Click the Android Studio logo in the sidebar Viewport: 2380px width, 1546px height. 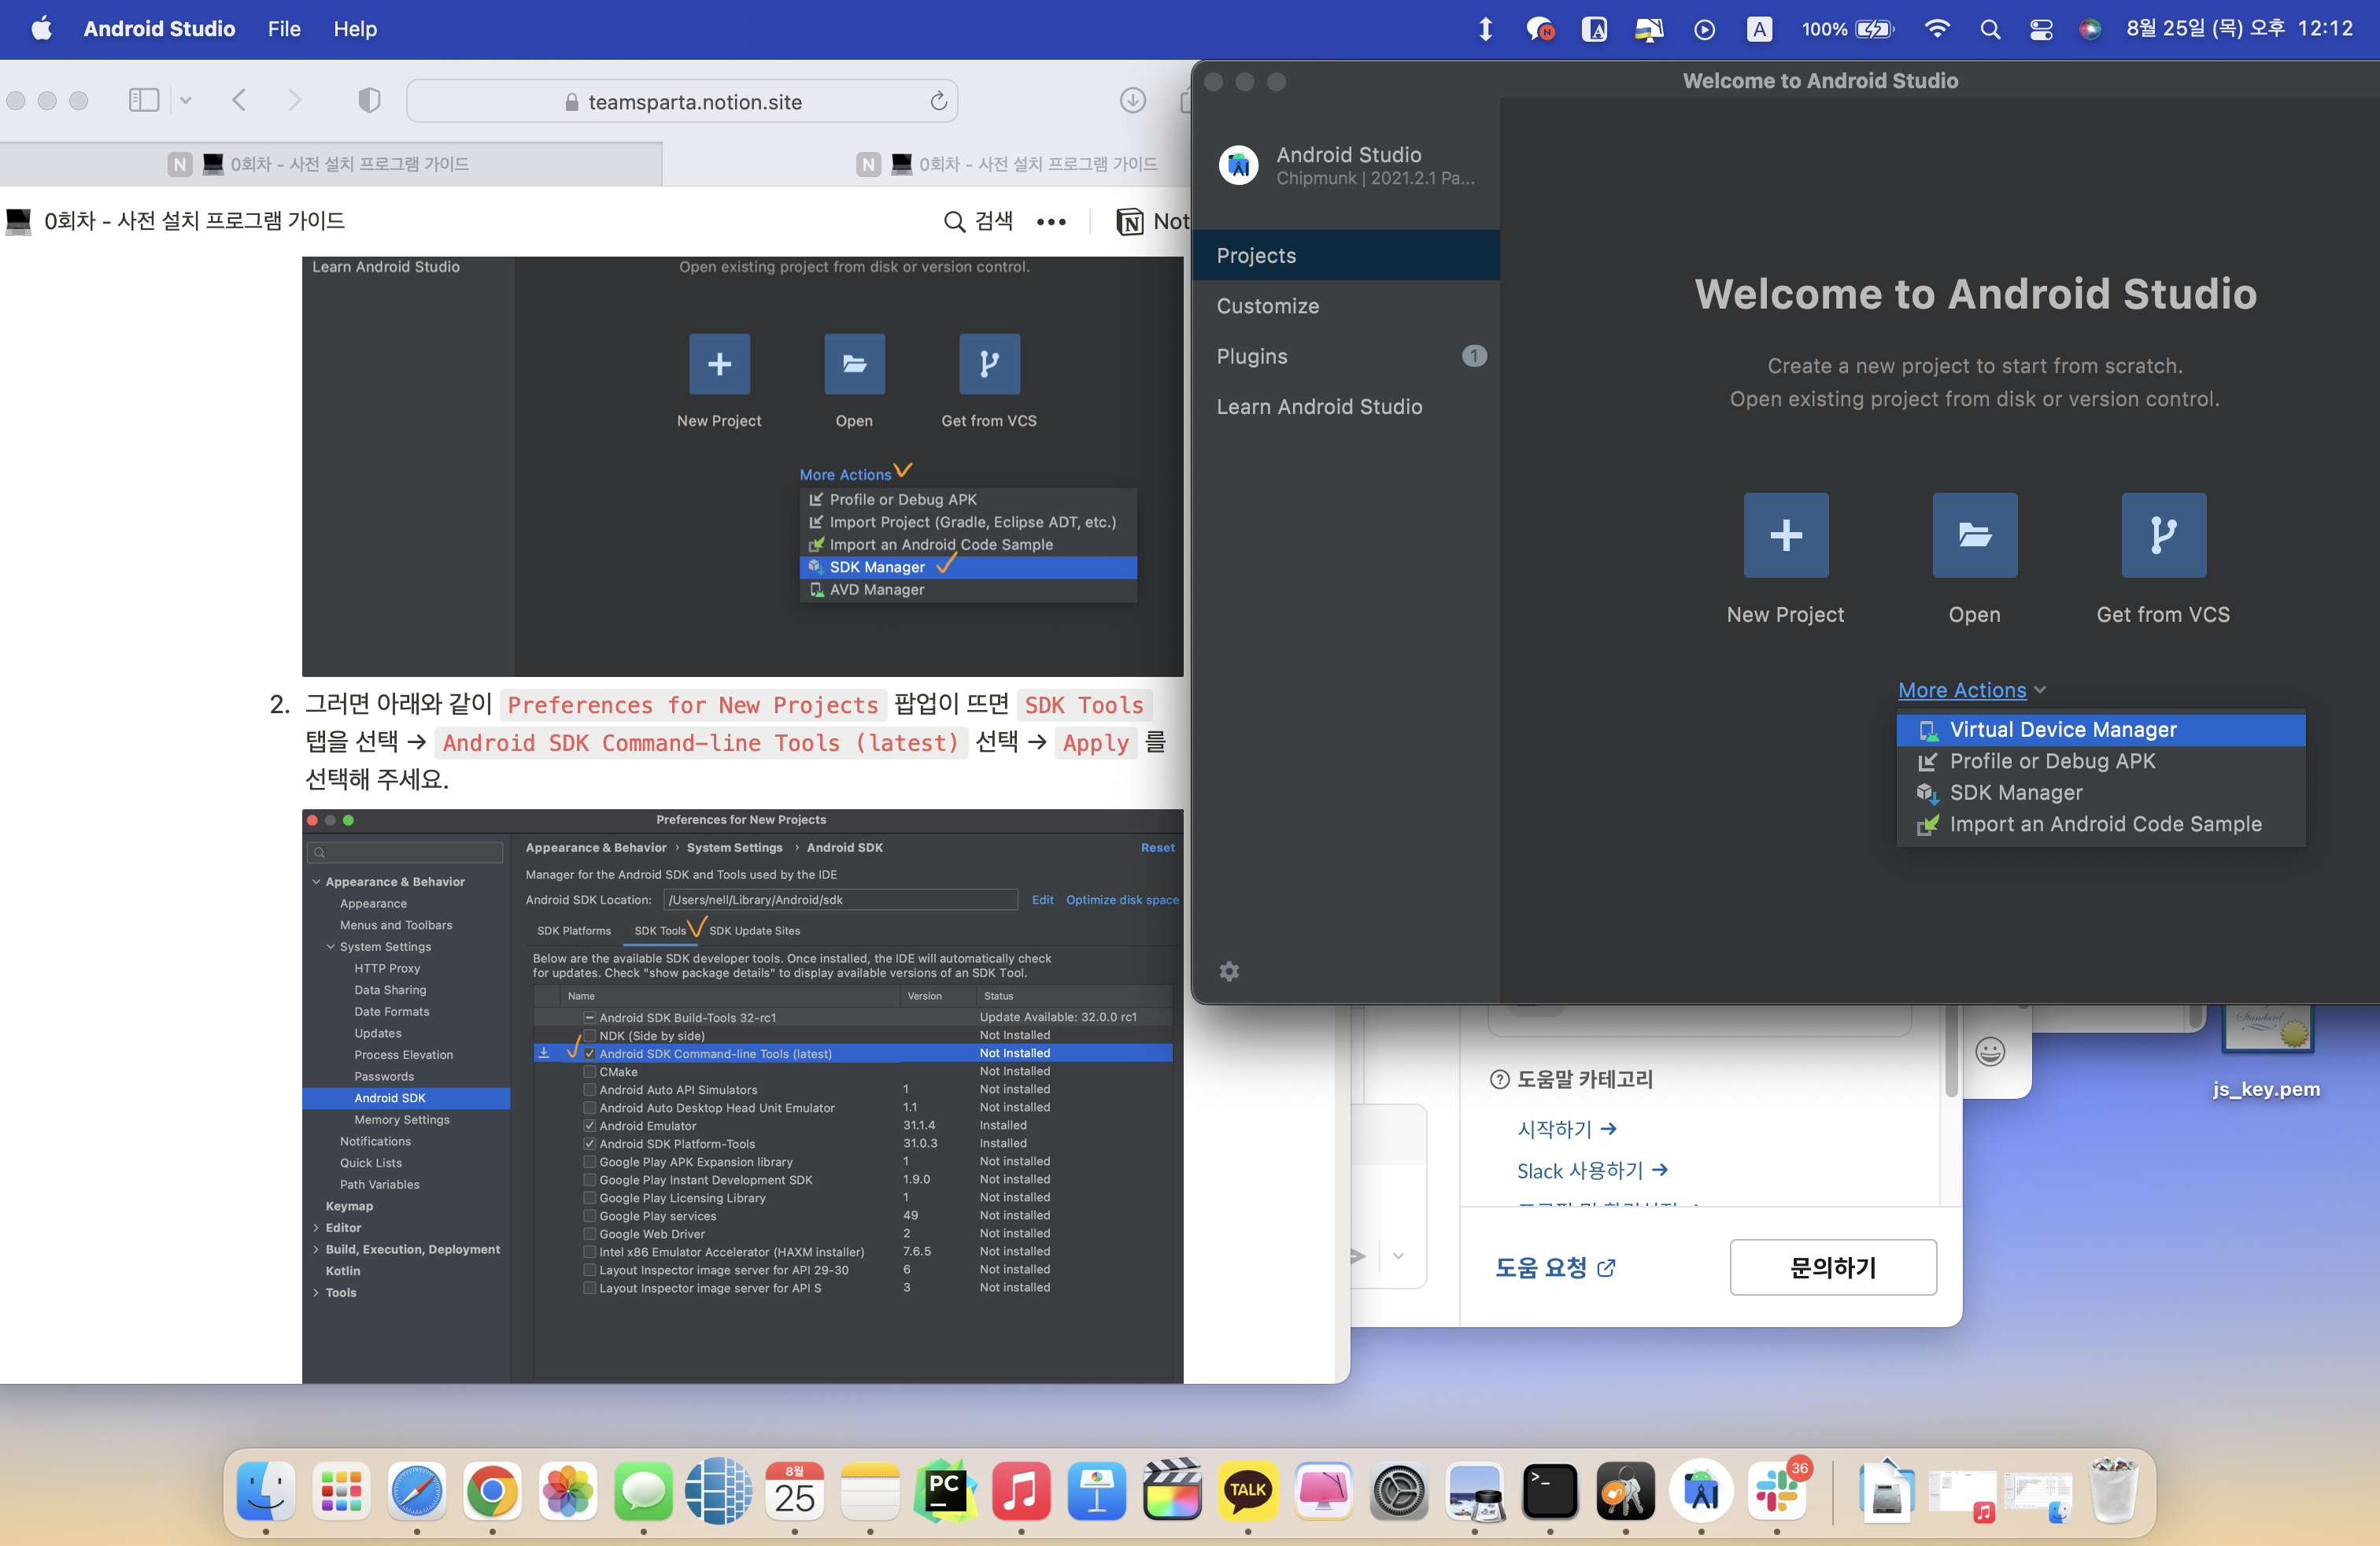coord(1238,165)
